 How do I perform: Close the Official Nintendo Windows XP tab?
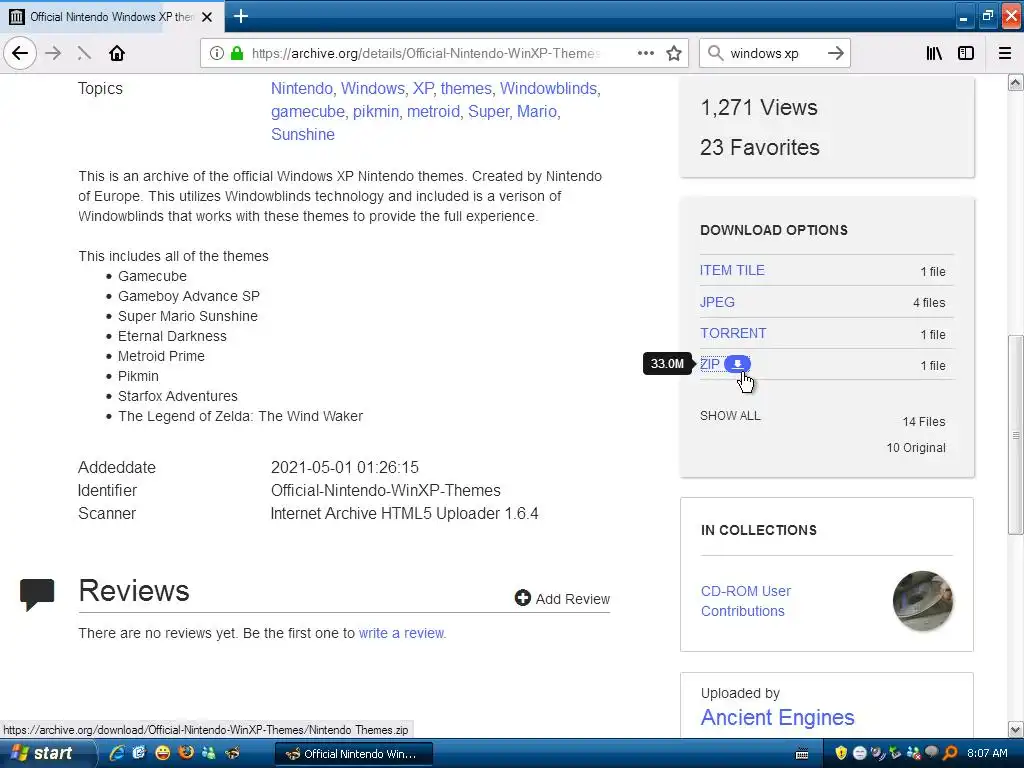click(x=207, y=17)
